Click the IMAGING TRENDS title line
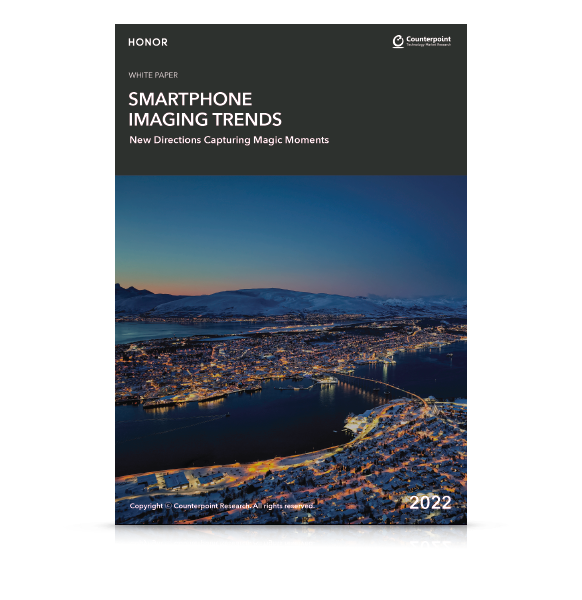582x600 pixels. [205, 119]
